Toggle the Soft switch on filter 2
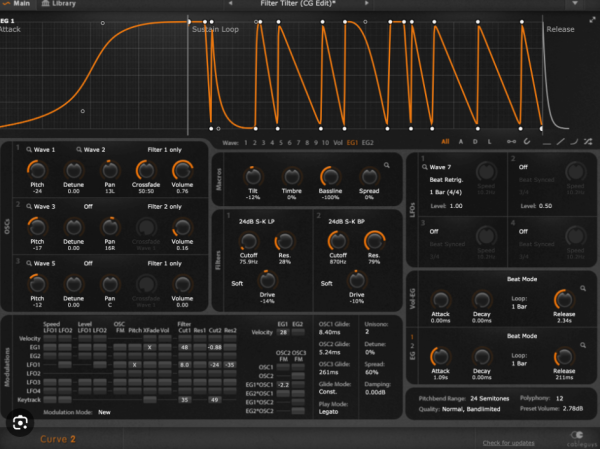 point(325,285)
